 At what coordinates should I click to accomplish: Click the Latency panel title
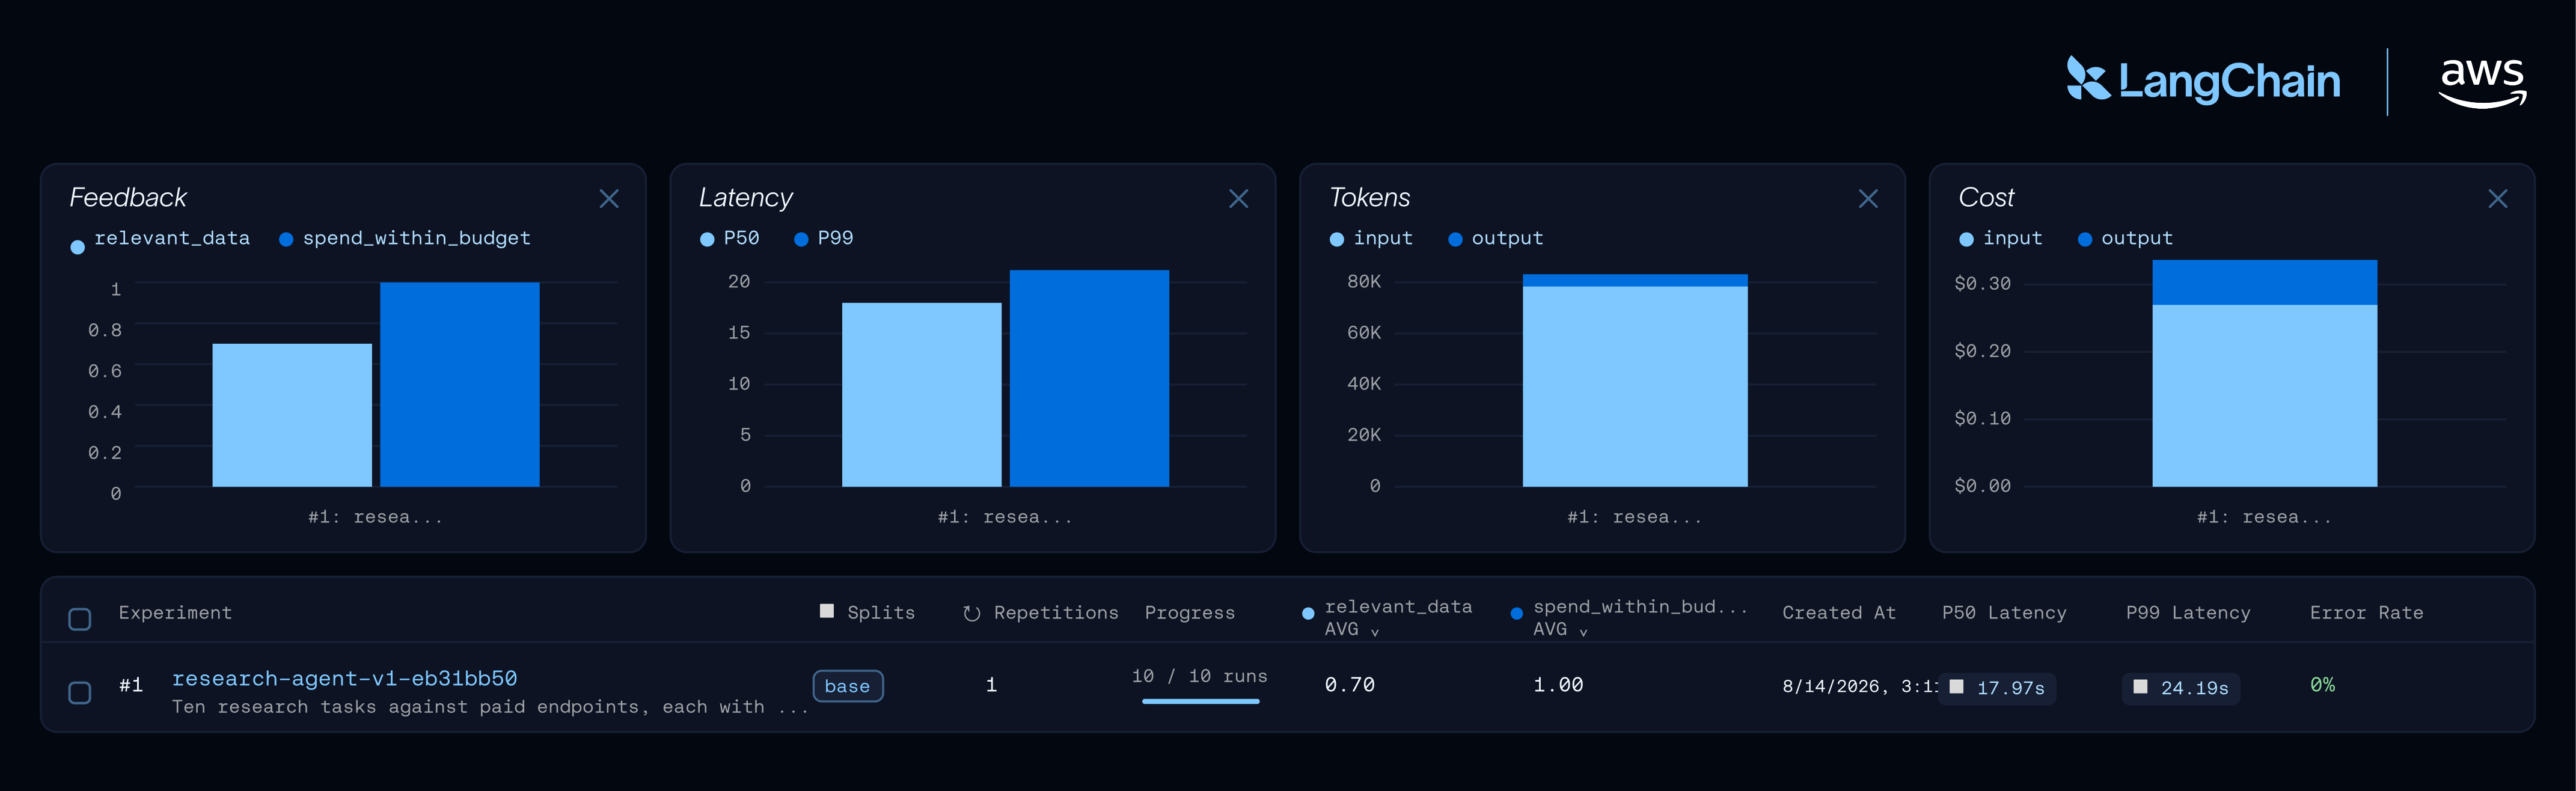(746, 198)
